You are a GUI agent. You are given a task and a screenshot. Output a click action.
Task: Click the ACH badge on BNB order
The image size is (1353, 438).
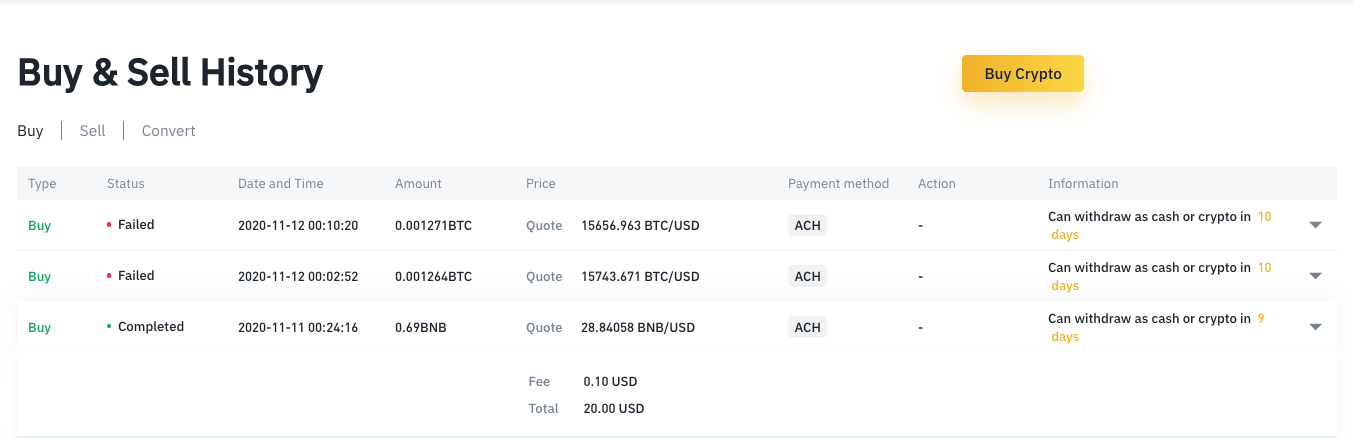point(807,327)
